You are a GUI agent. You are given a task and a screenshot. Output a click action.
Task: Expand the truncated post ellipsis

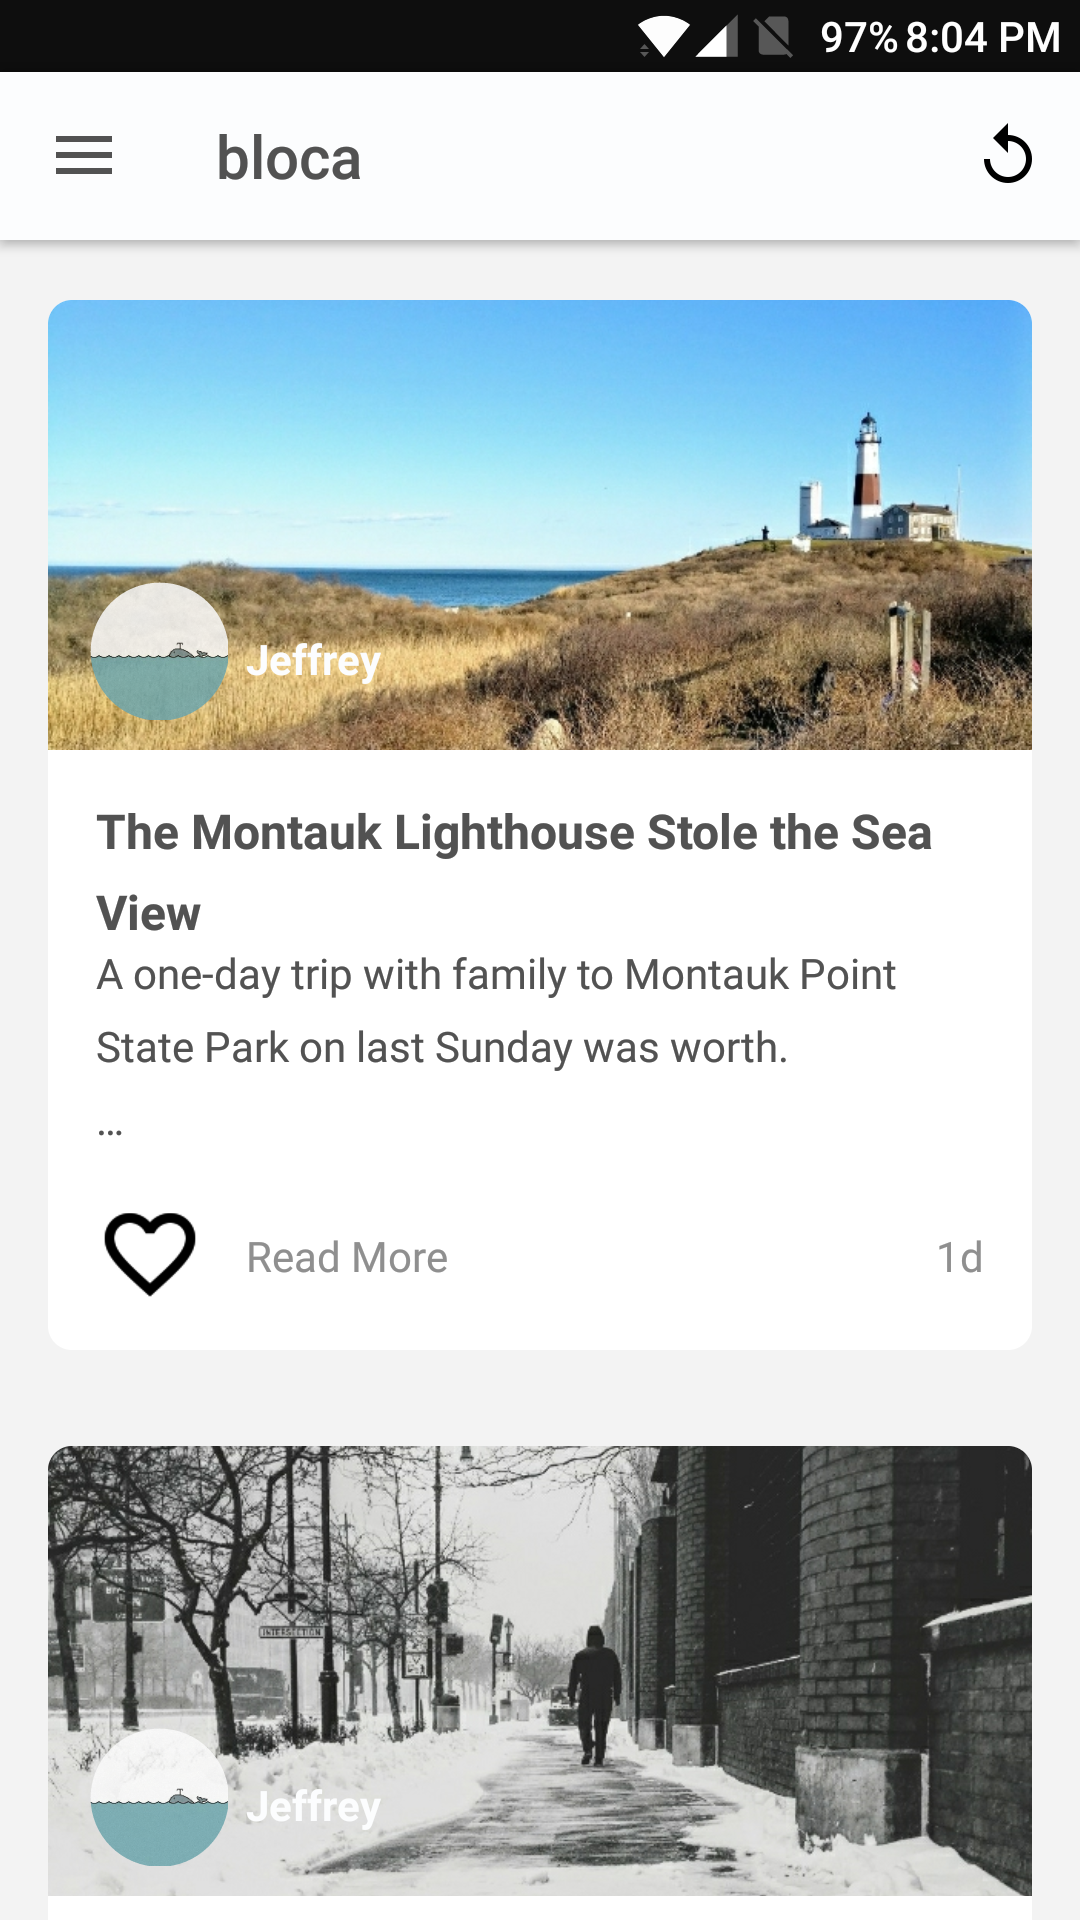point(110,1130)
